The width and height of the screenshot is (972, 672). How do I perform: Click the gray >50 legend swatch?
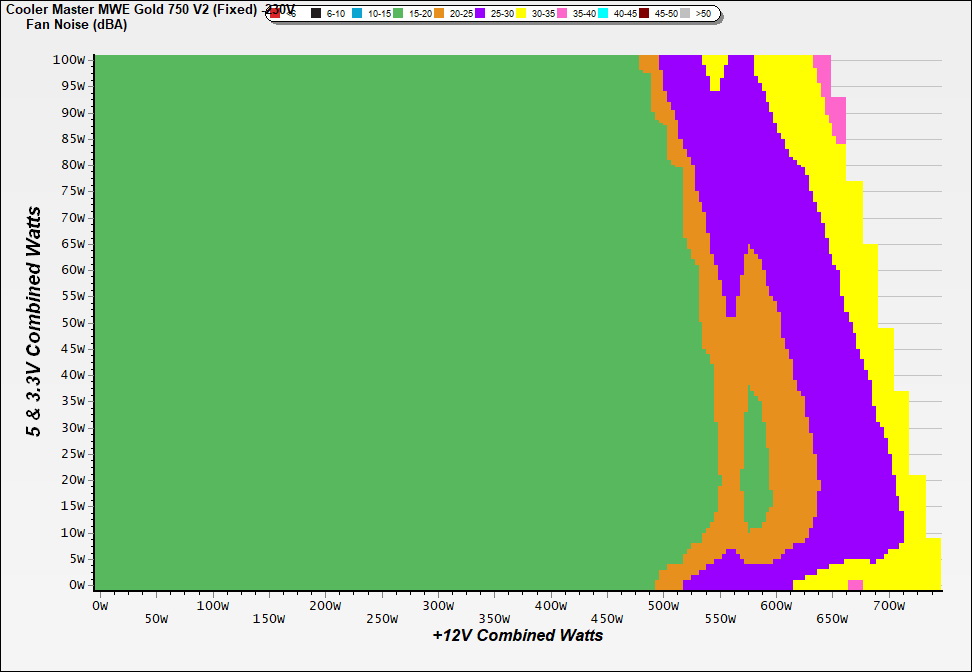coord(685,14)
